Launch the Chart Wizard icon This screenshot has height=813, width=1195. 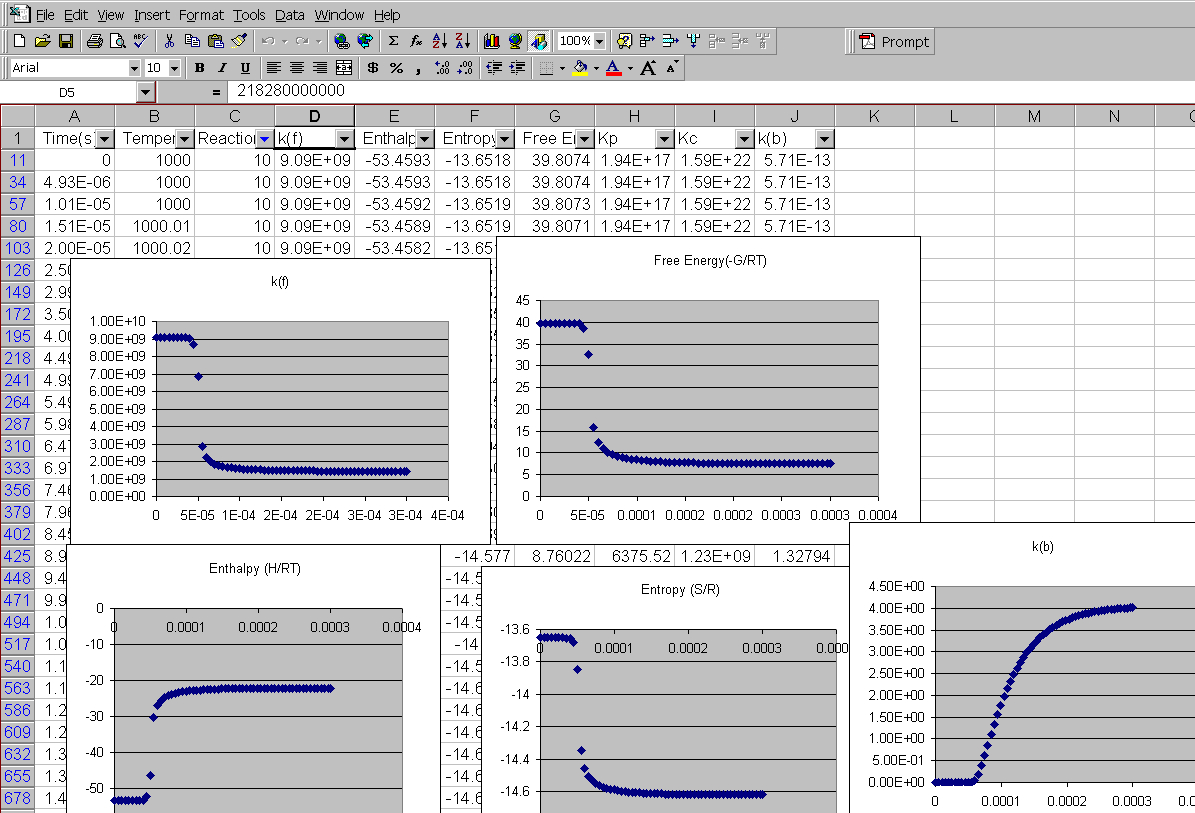[491, 41]
